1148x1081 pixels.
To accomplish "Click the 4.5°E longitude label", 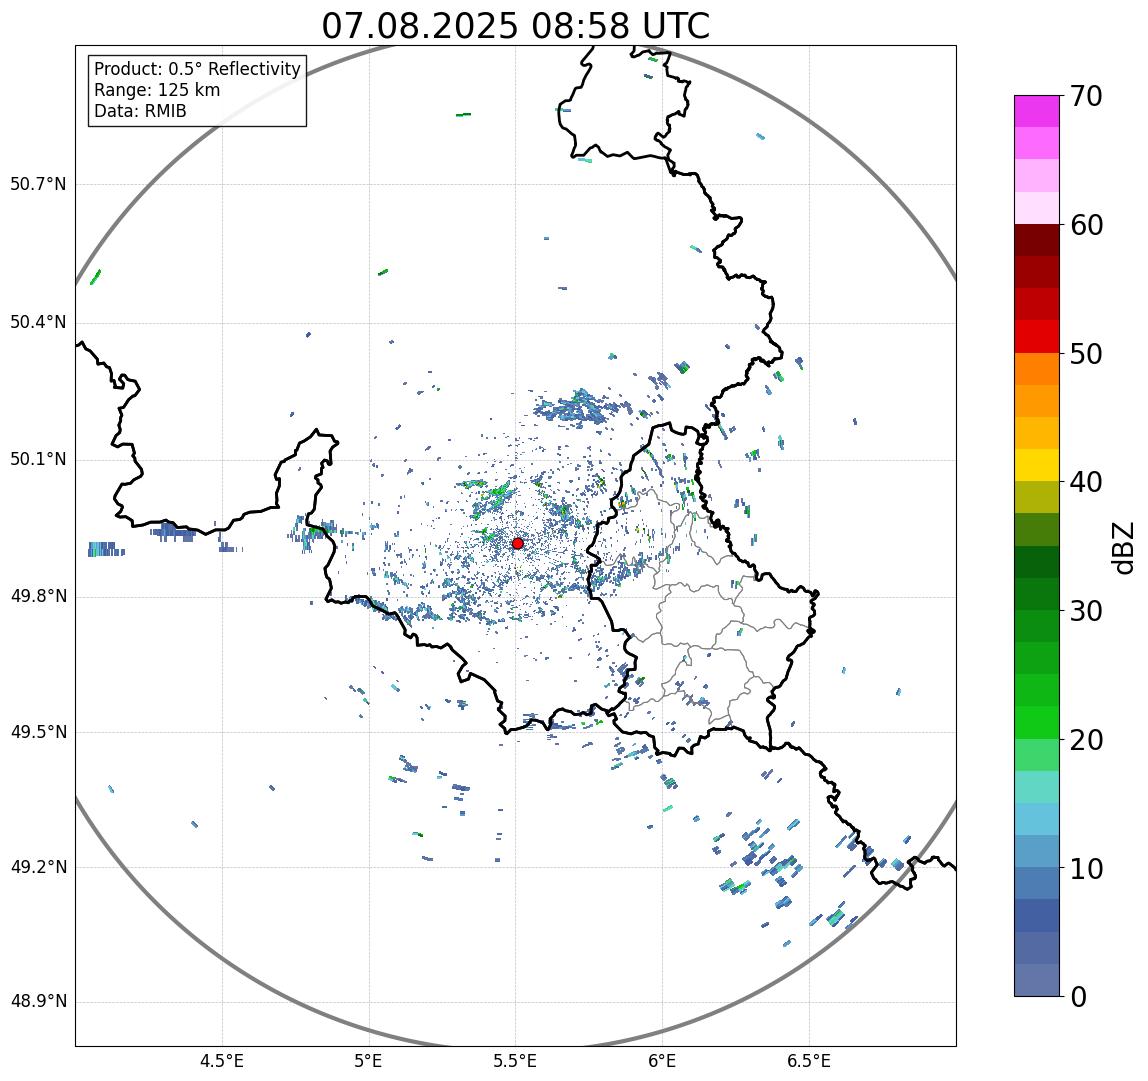I will point(222,1061).
